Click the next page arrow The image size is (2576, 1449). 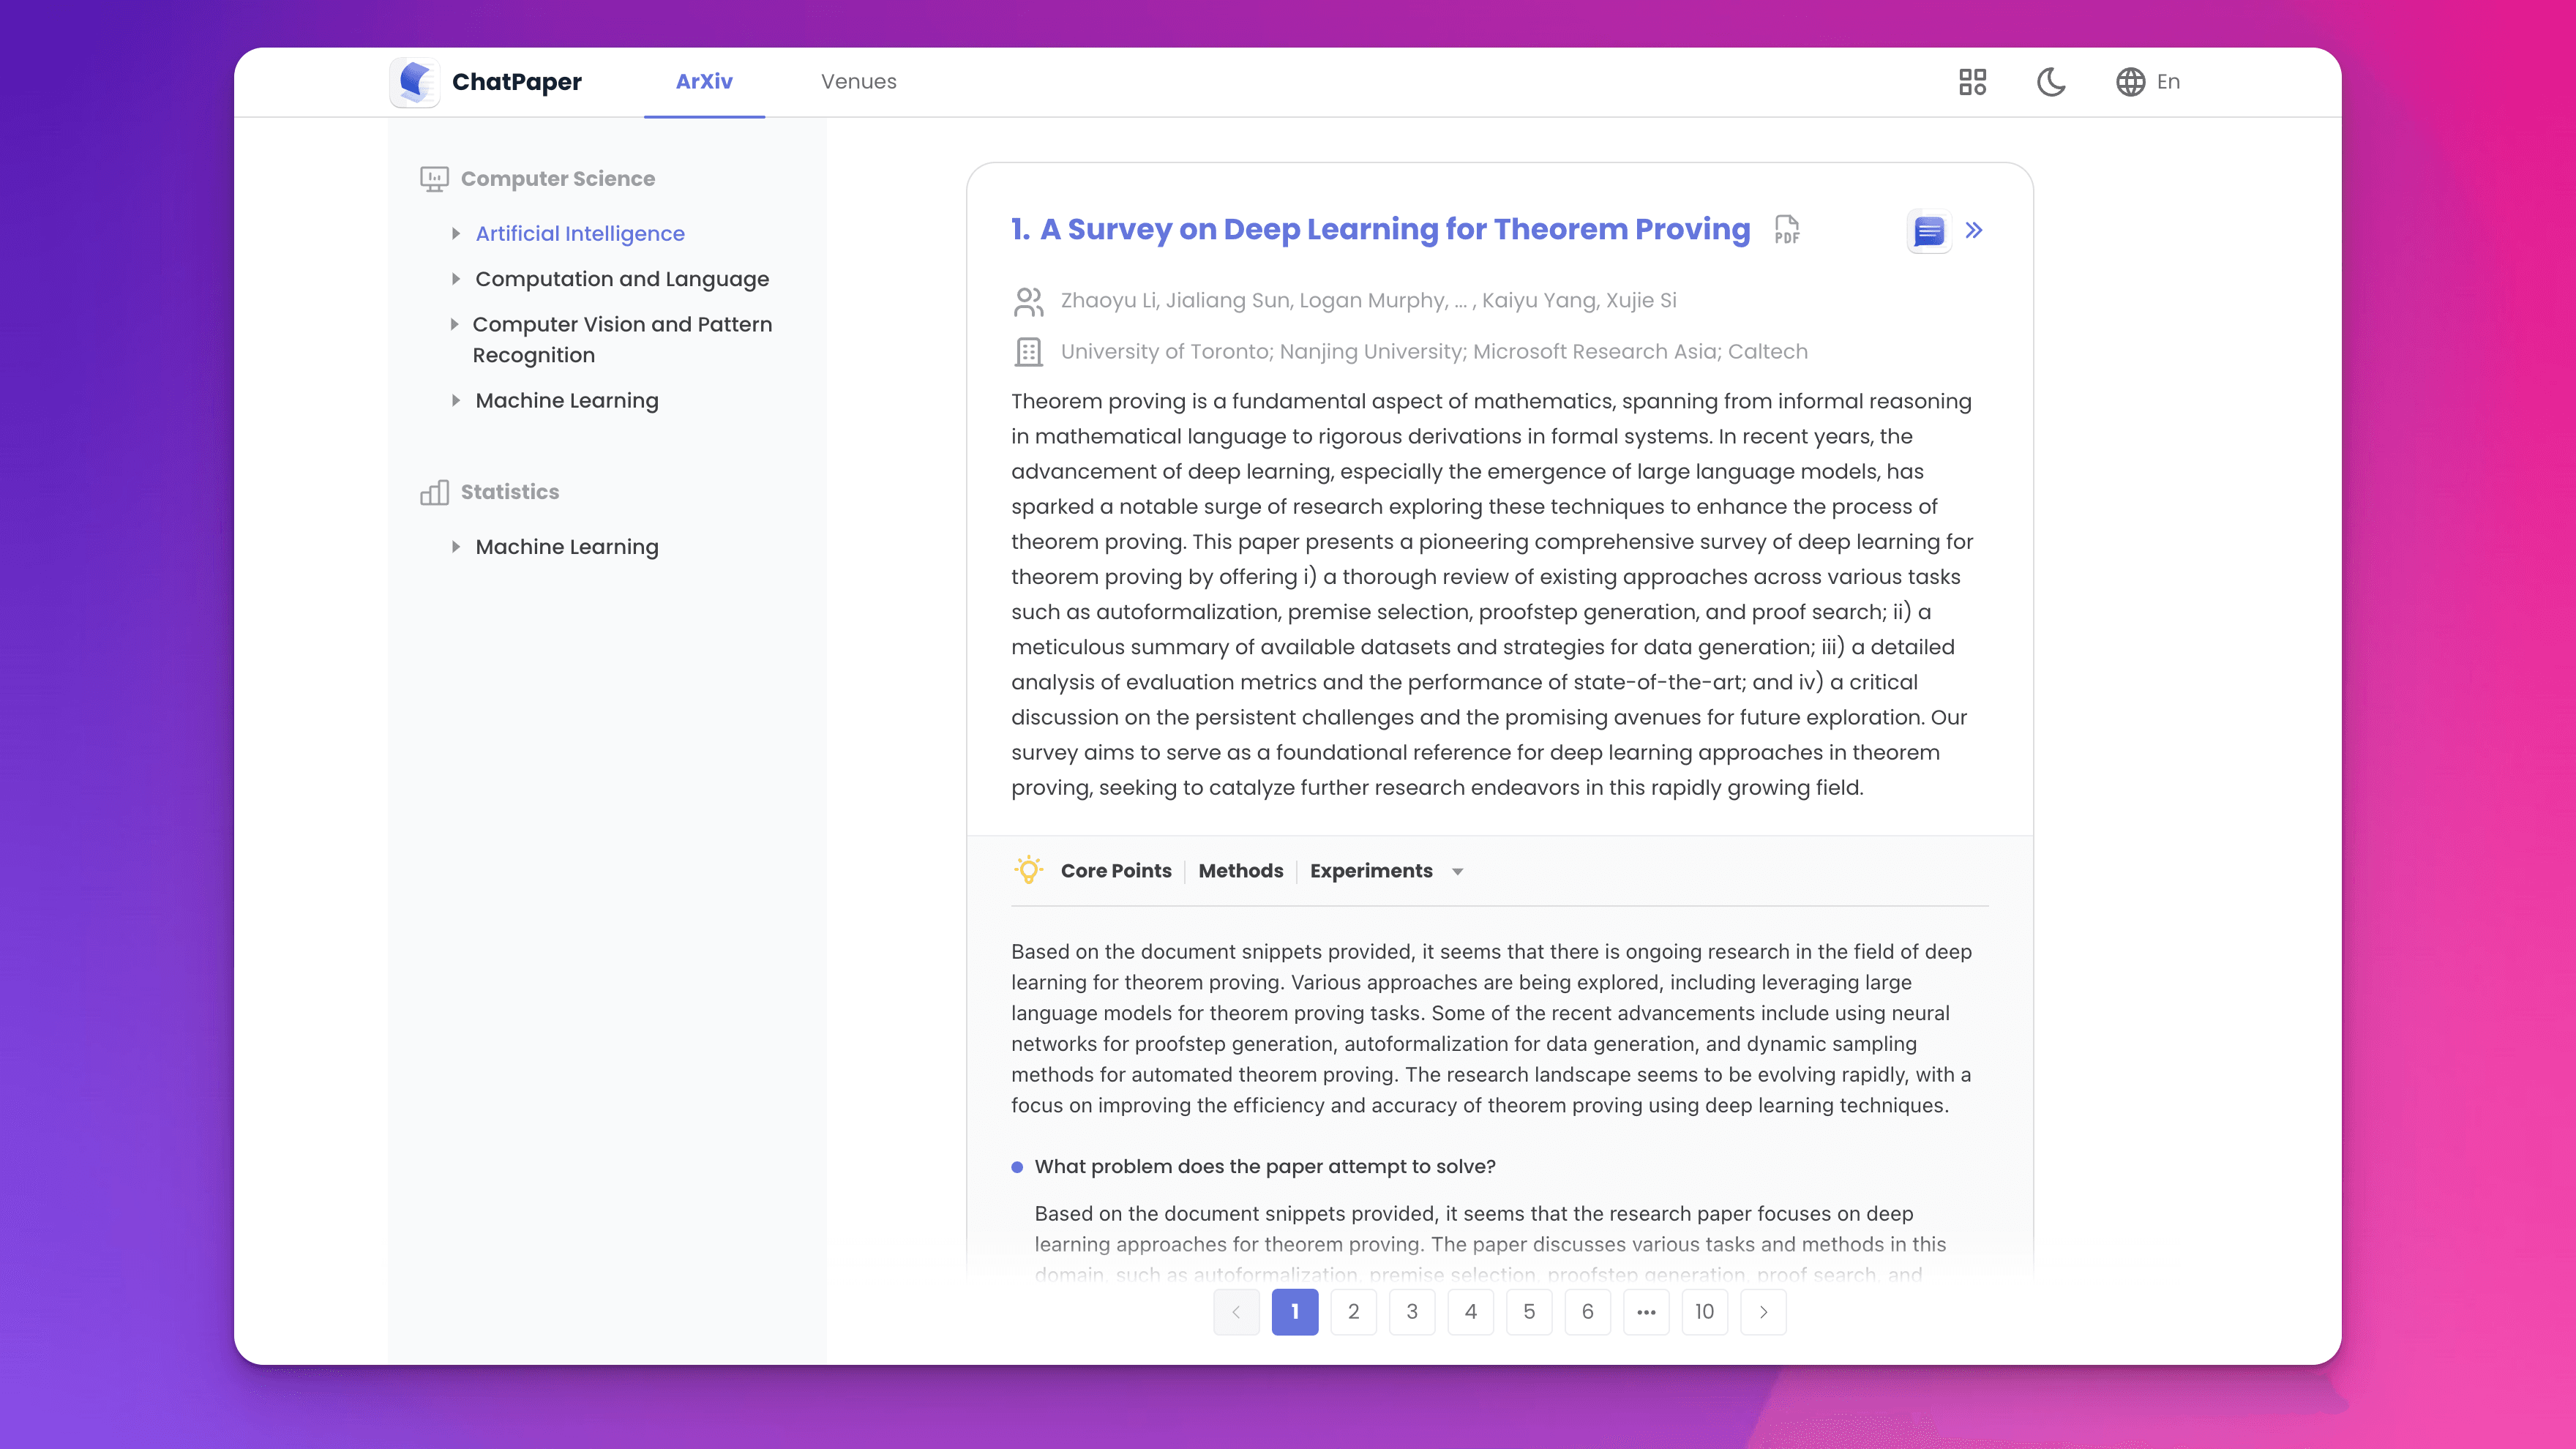(1763, 1311)
